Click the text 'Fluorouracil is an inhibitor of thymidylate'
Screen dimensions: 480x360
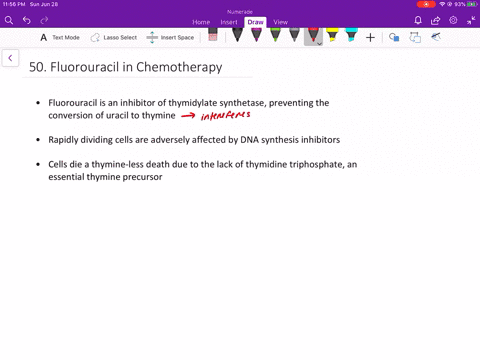133,103
